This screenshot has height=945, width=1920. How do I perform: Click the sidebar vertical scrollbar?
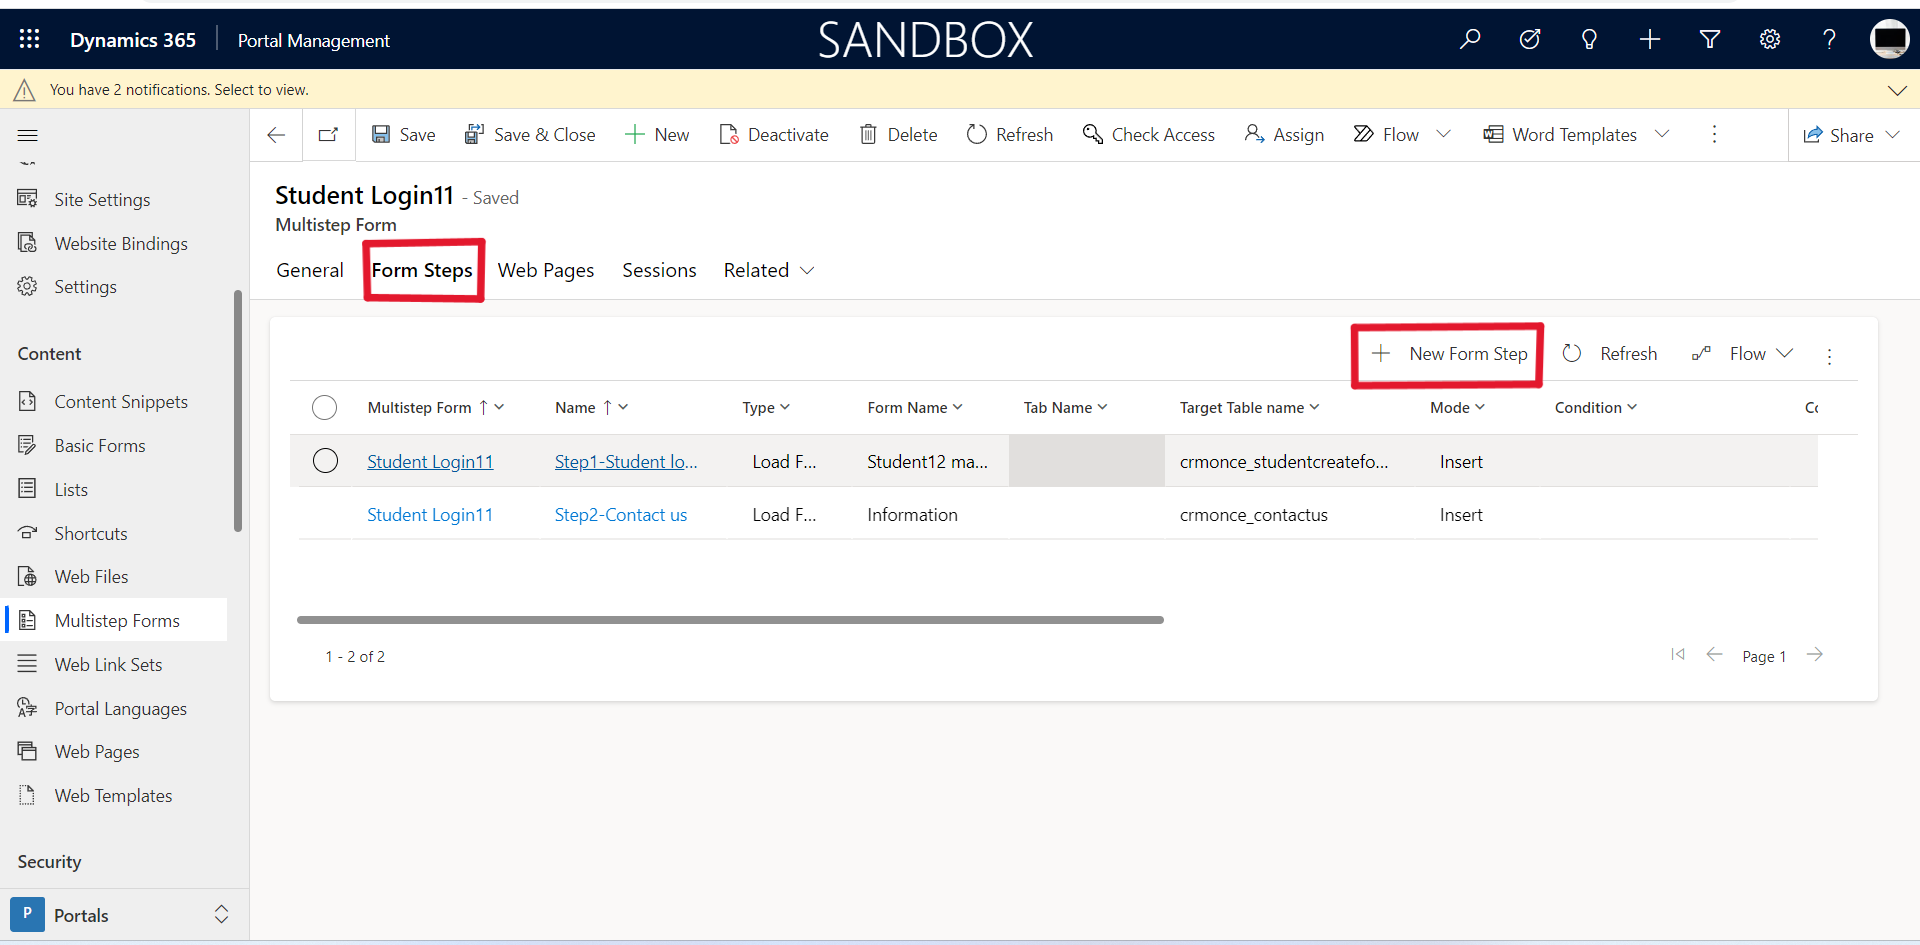pos(238,411)
